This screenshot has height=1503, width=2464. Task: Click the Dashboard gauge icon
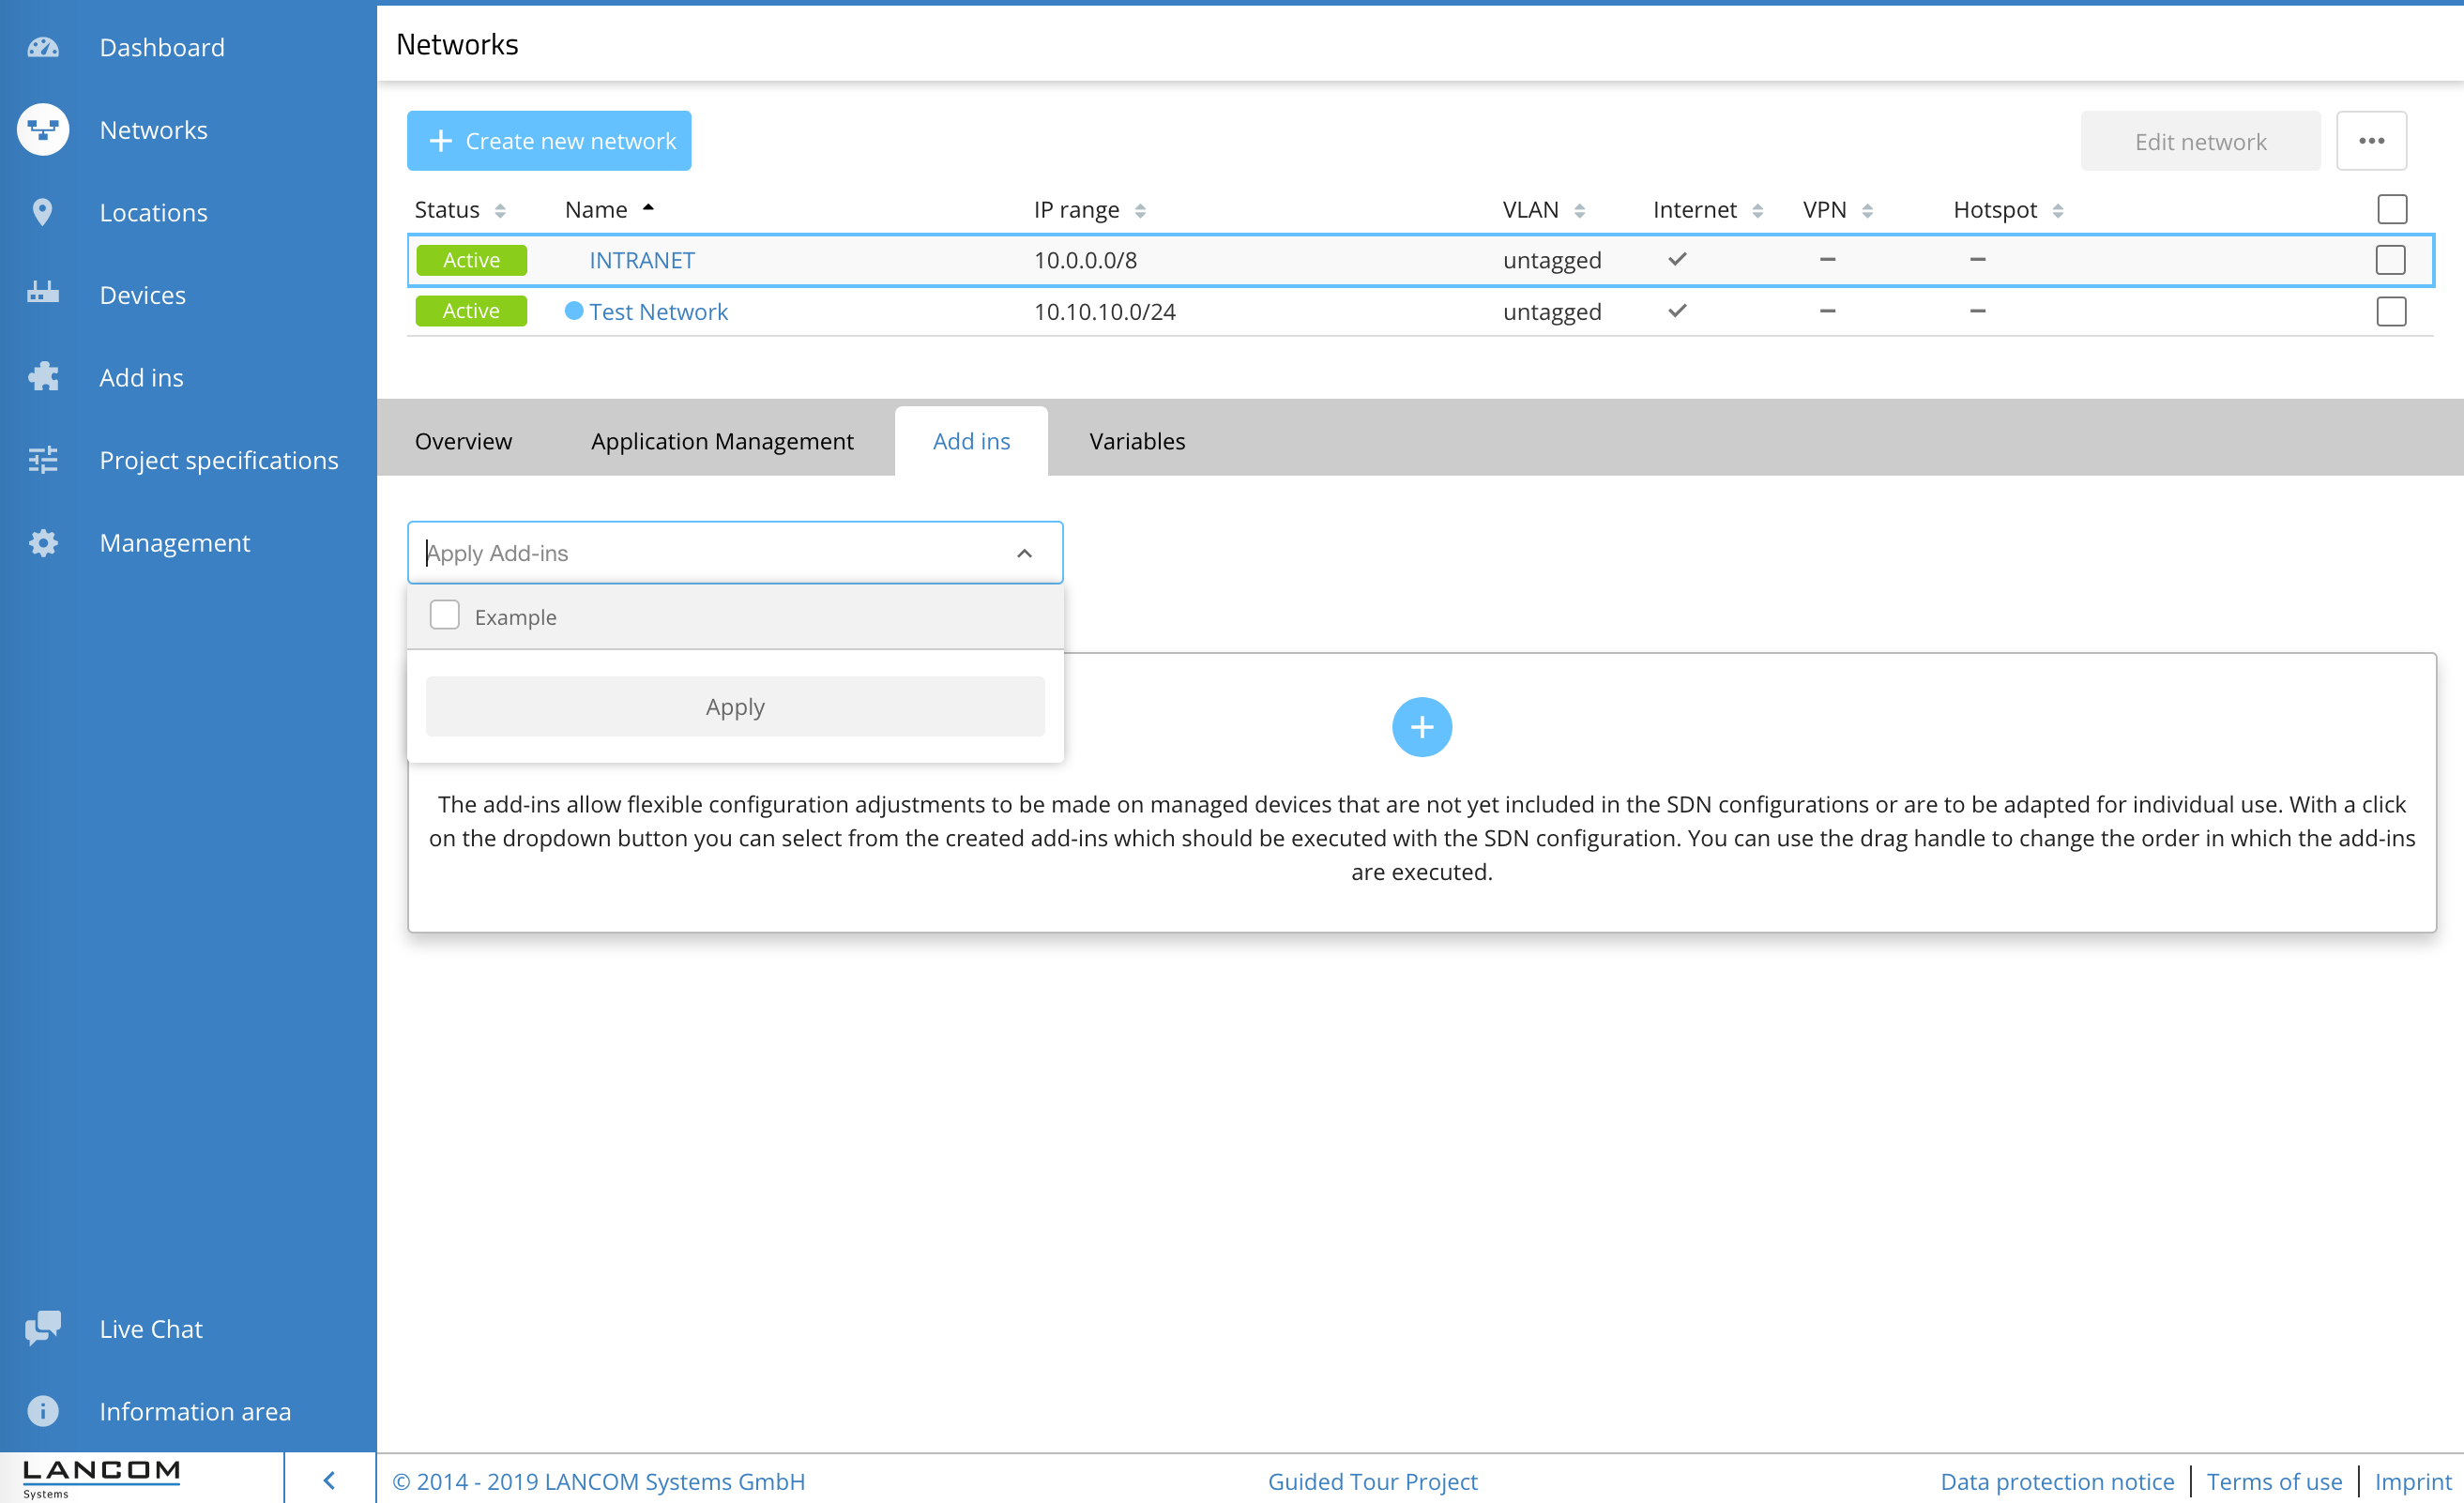[x=42, y=47]
